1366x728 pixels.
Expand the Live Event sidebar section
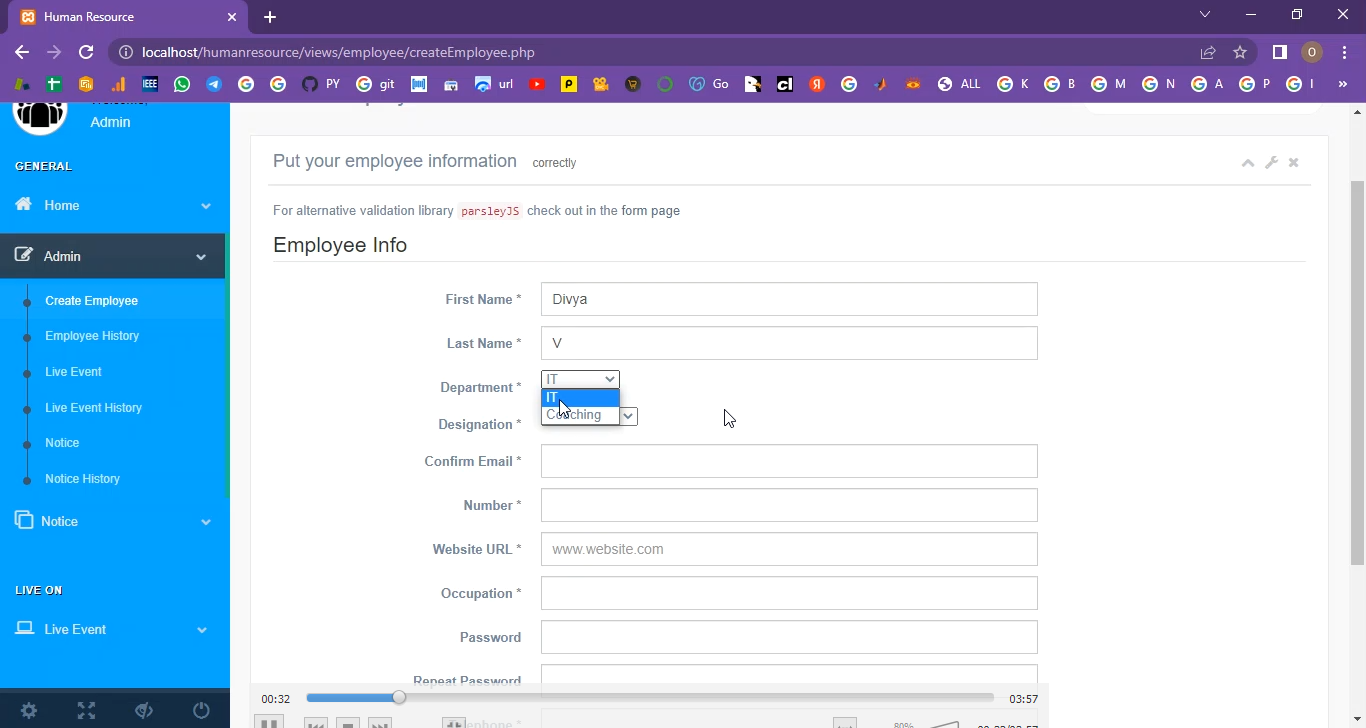113,629
